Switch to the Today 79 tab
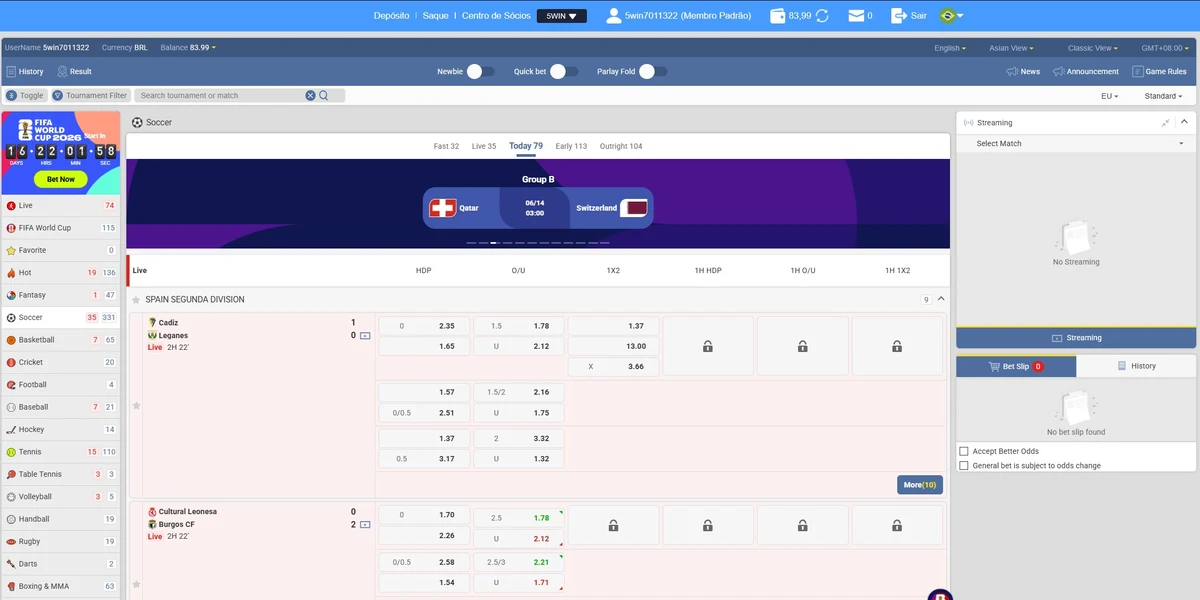This screenshot has height=600, width=1200. point(526,146)
